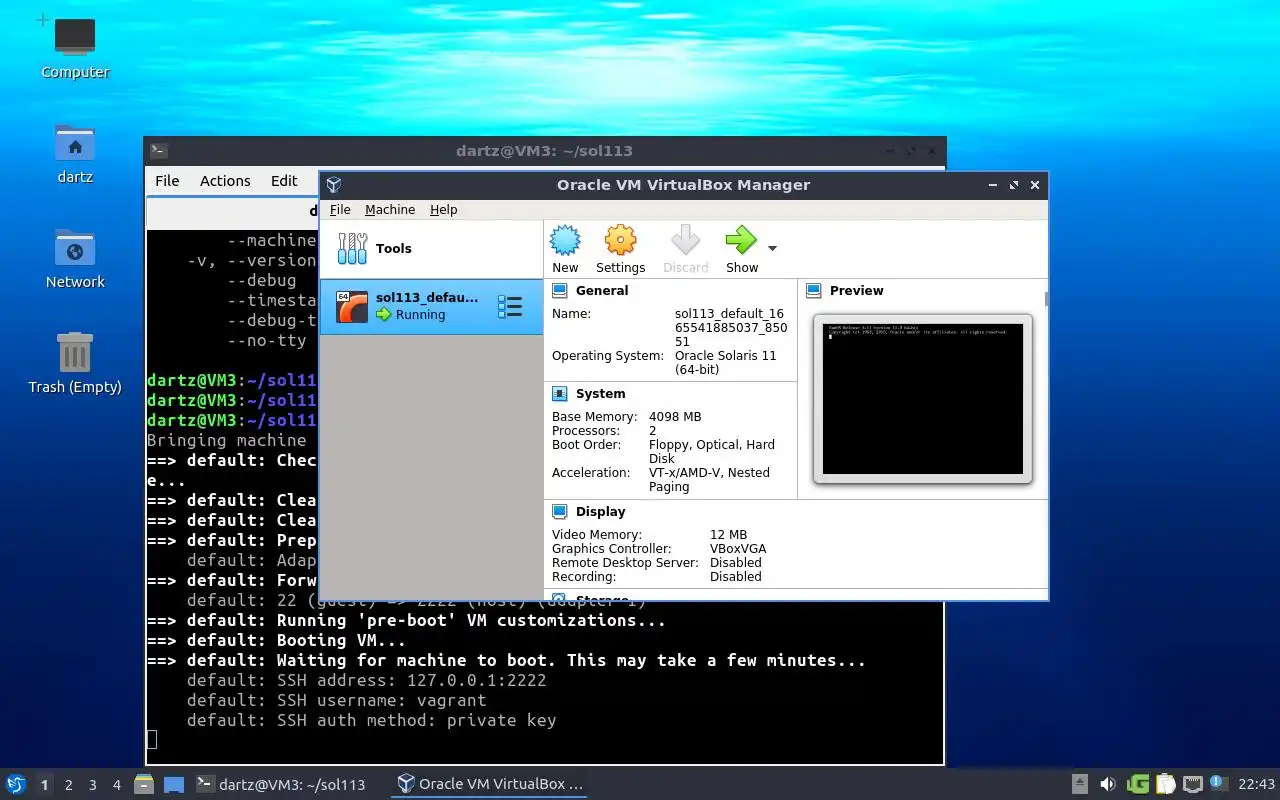Click the show desktop taskbar icon
This screenshot has width=1280, height=800.
click(x=174, y=785)
